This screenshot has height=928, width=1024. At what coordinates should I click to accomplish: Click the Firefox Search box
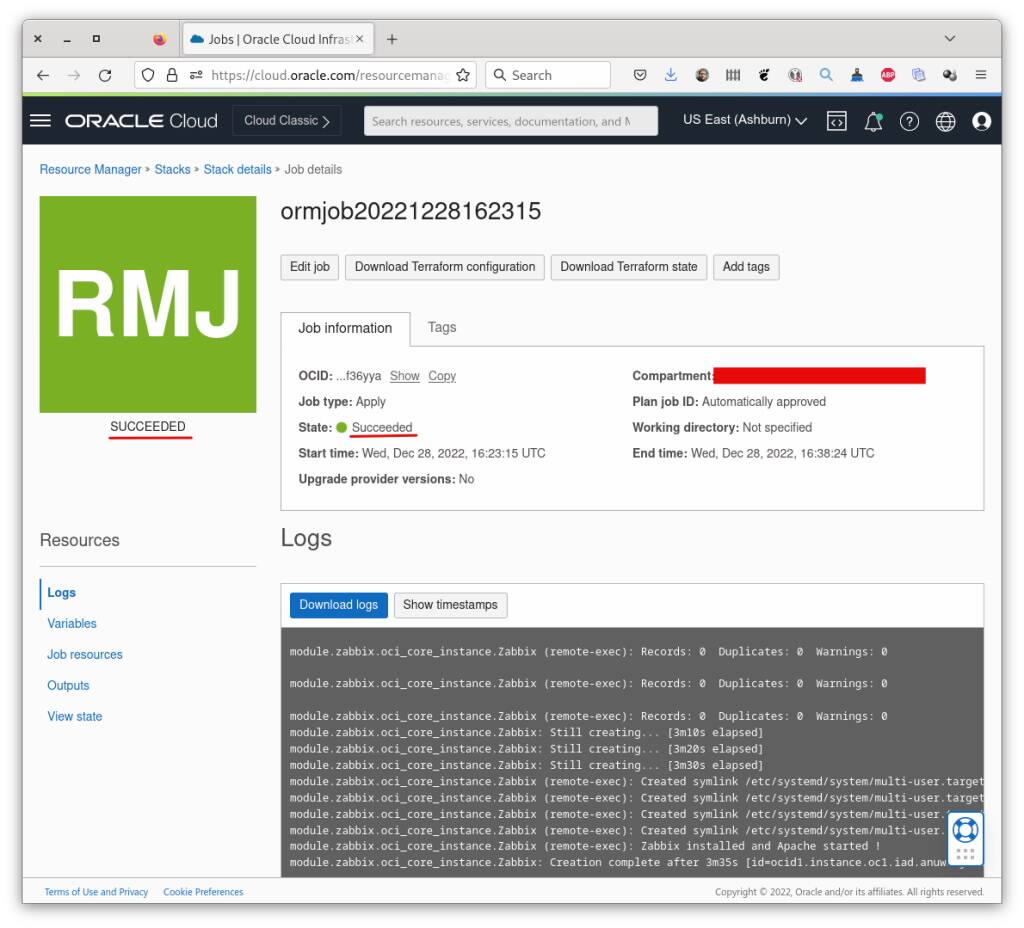tap(548, 75)
